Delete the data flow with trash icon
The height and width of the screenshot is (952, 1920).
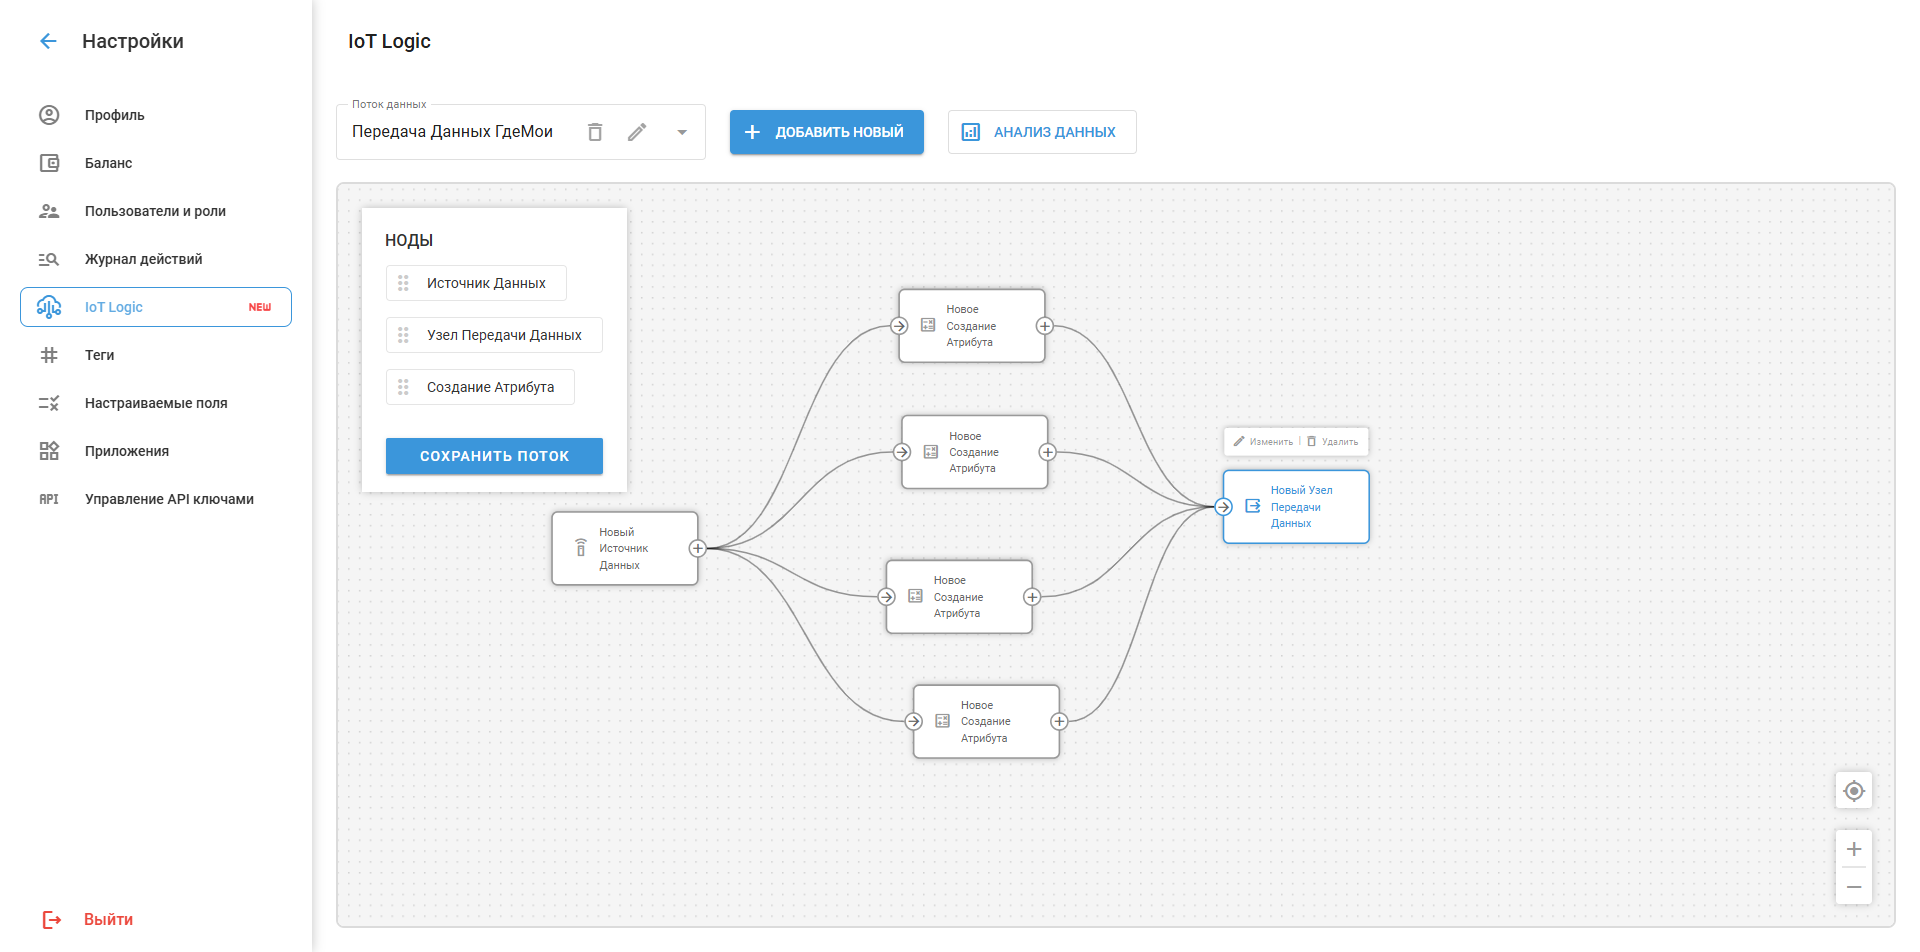click(595, 132)
